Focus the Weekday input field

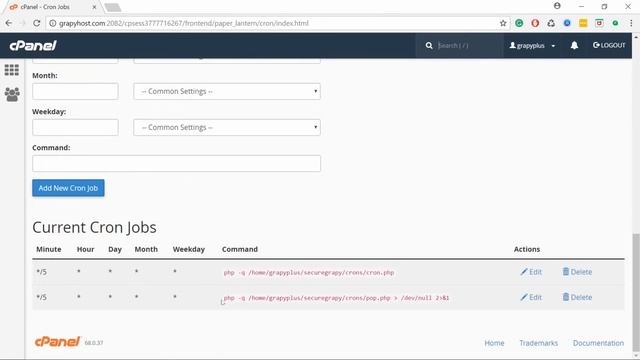[75, 127]
